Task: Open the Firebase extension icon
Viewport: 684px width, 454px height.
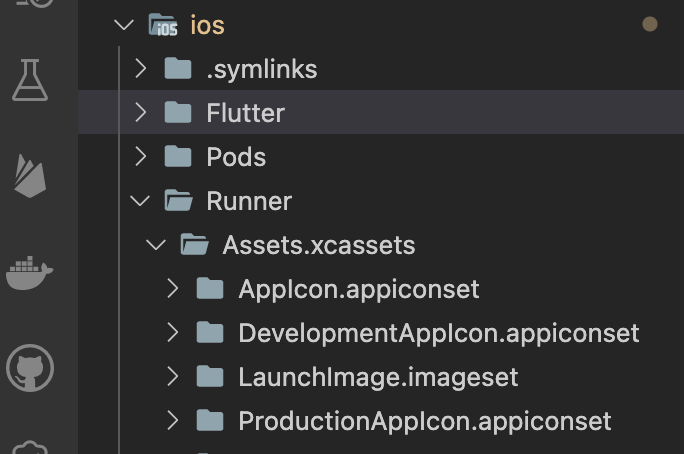Action: point(30,177)
